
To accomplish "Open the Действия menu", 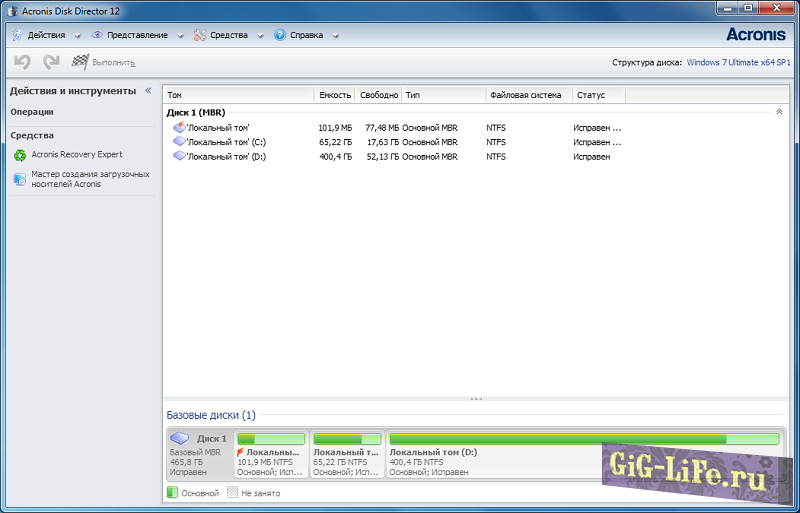I will click(x=46, y=35).
